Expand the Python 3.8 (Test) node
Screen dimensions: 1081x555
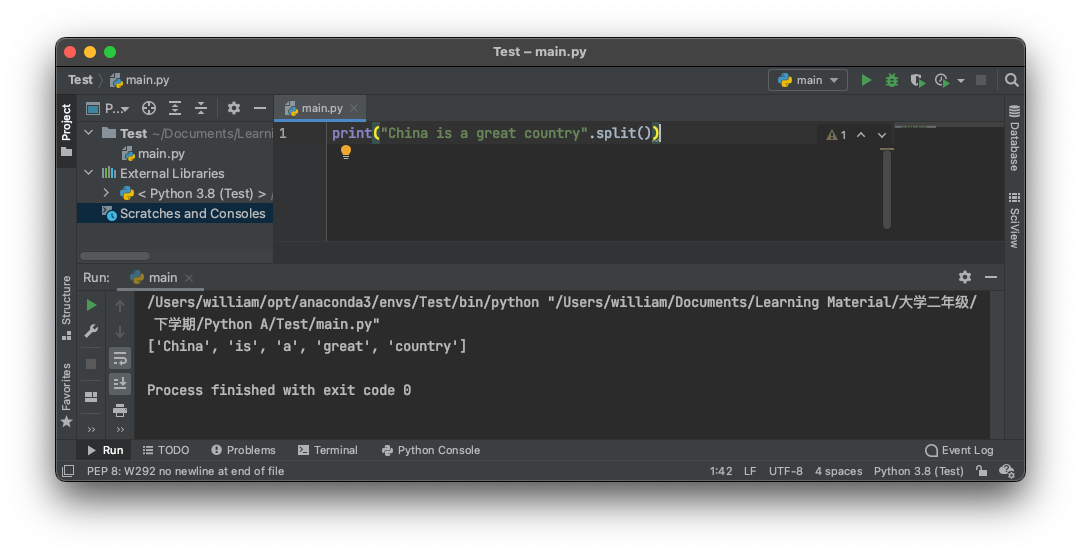[x=106, y=193]
